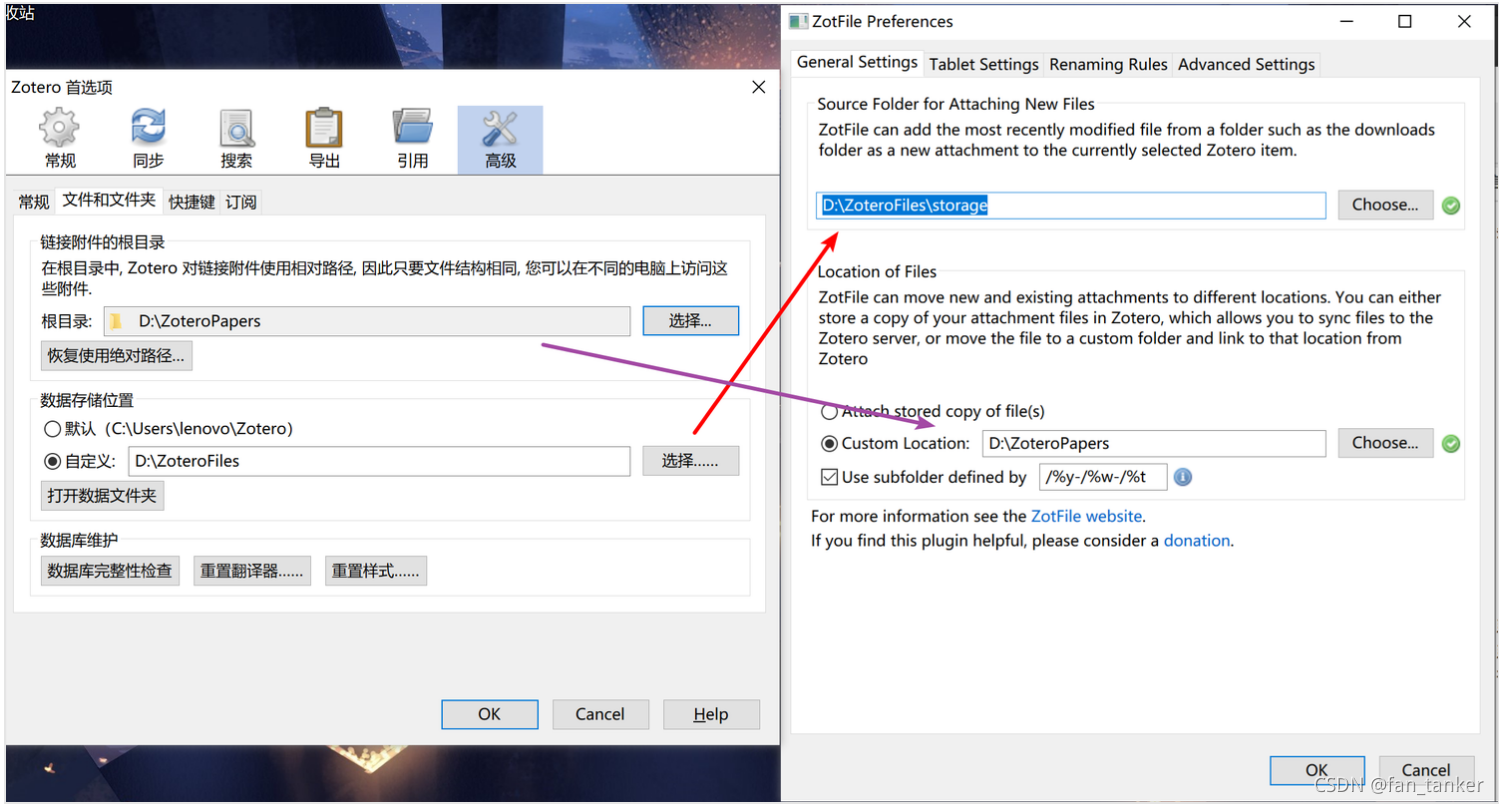
Task: Open the 导出 Export clipboard icon pane
Action: [324, 139]
